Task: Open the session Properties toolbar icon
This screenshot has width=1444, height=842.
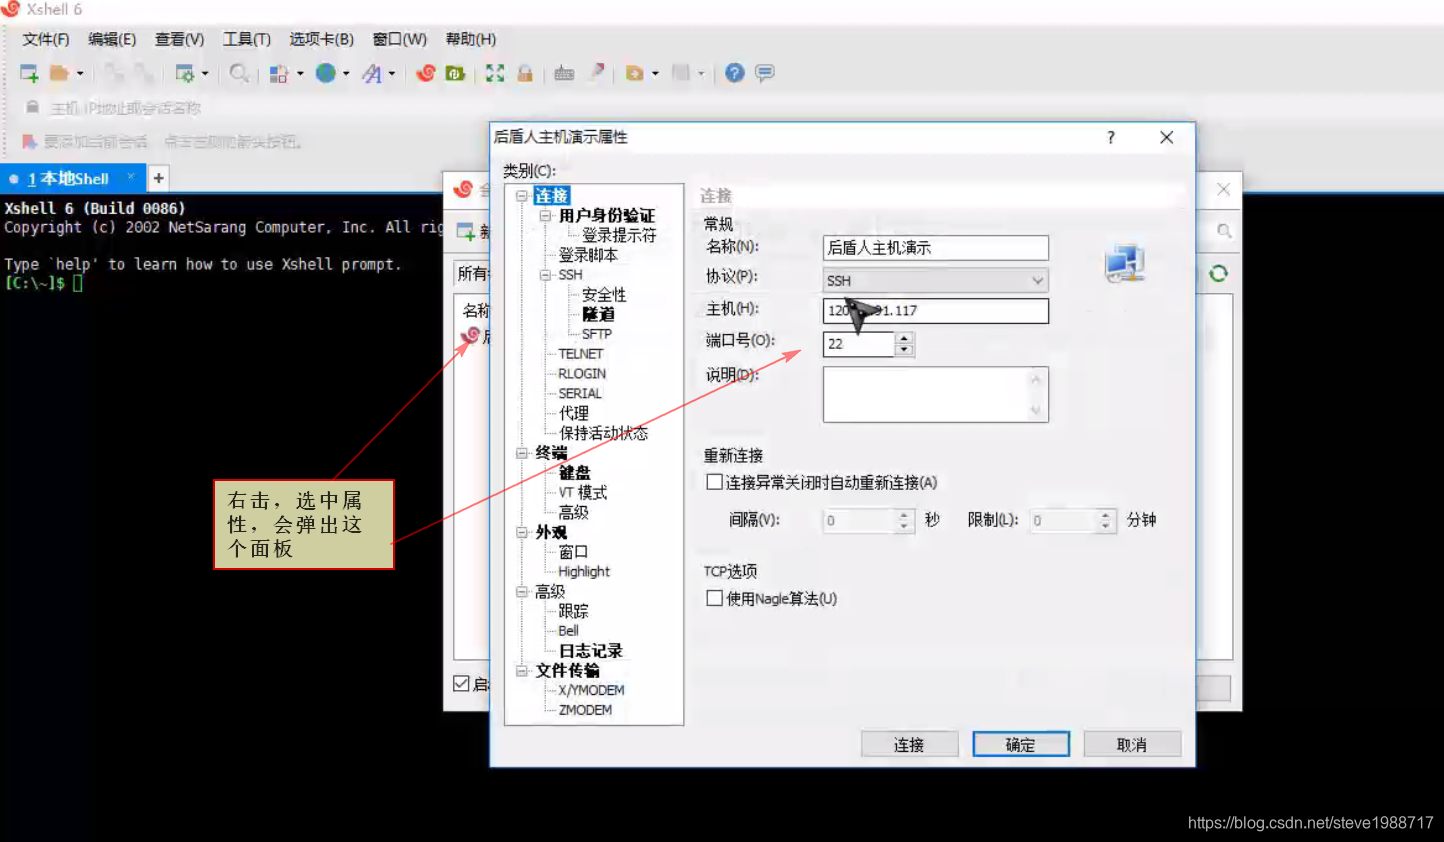Action: click(x=185, y=73)
